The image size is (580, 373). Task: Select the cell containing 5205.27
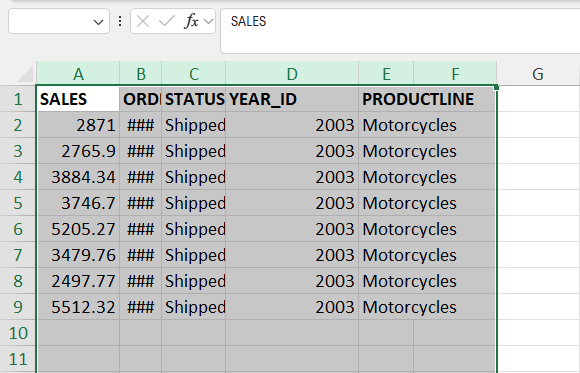point(78,229)
